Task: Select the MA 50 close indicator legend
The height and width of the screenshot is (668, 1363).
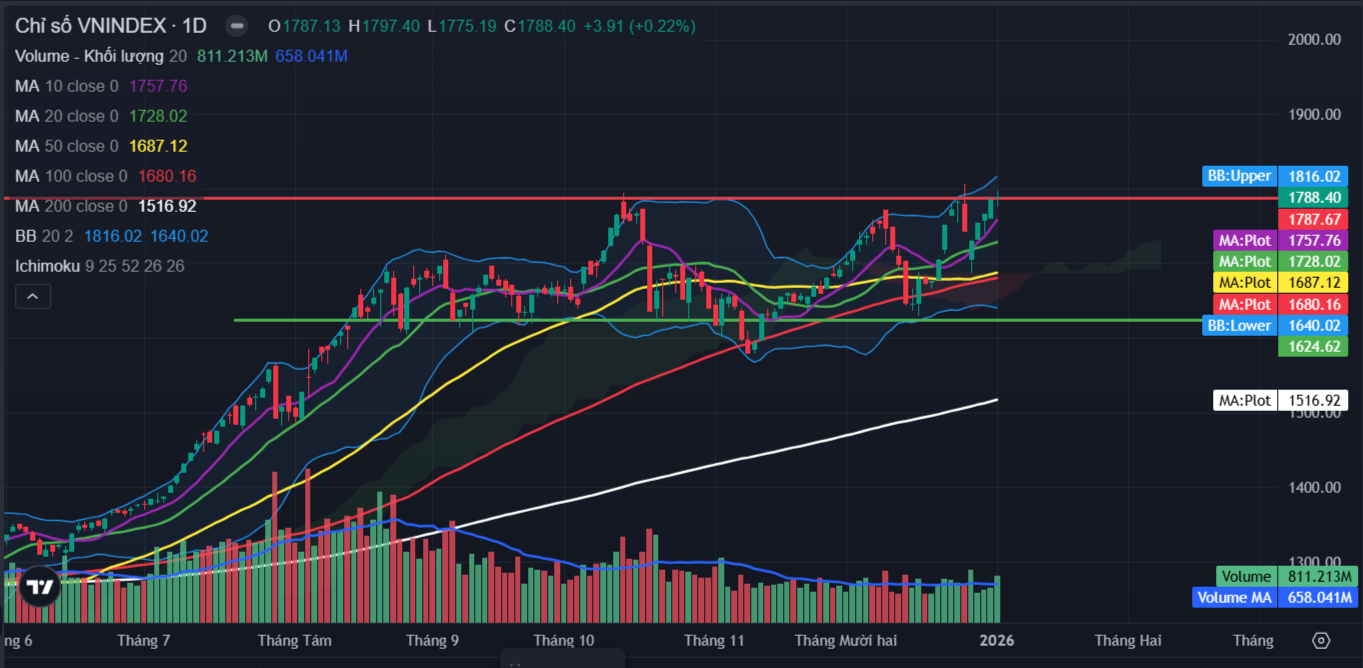Action: pyautogui.click(x=66, y=146)
